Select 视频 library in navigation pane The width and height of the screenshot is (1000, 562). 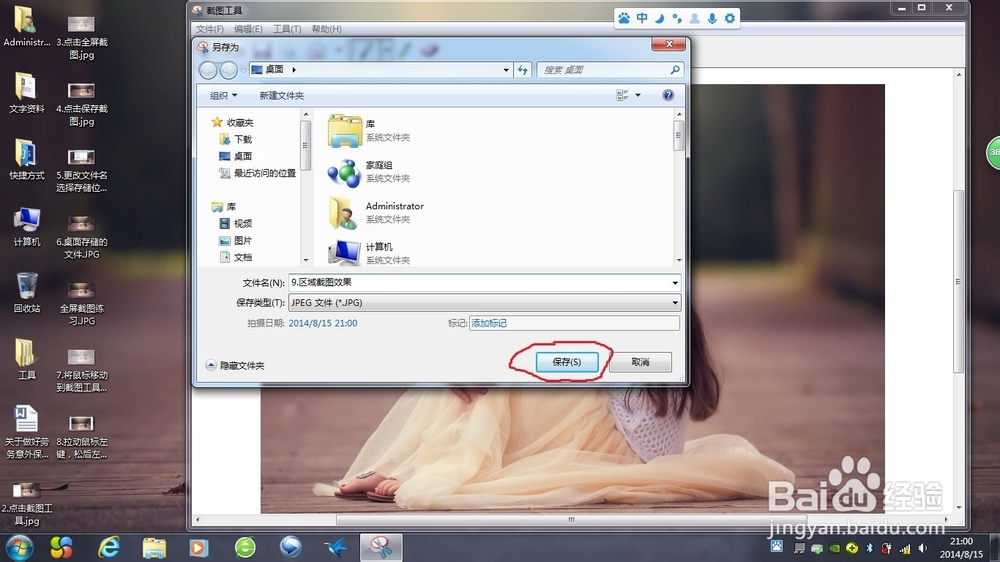tap(236, 223)
